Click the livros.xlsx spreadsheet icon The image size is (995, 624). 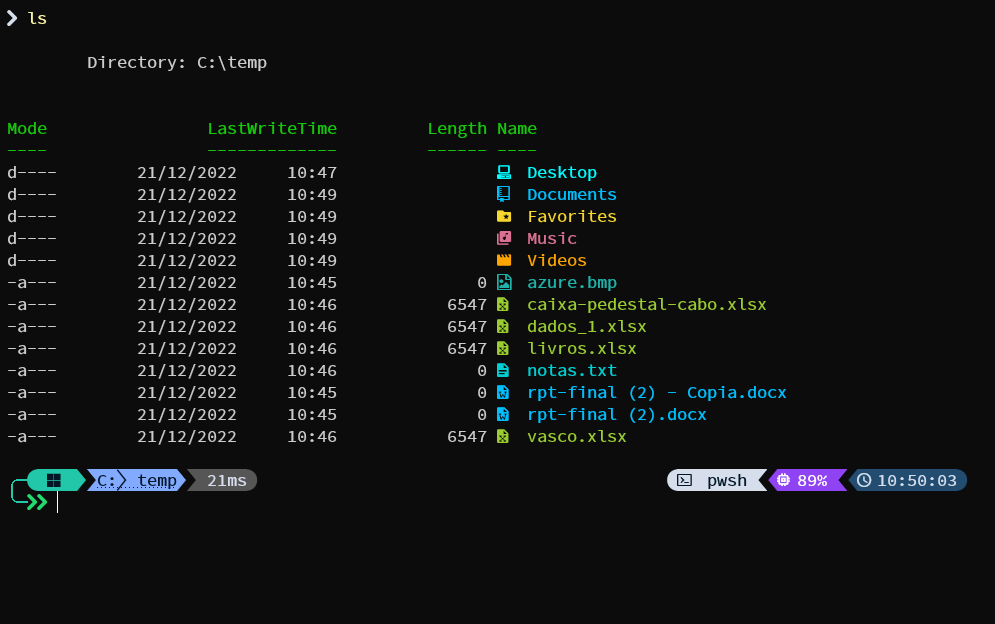click(503, 349)
